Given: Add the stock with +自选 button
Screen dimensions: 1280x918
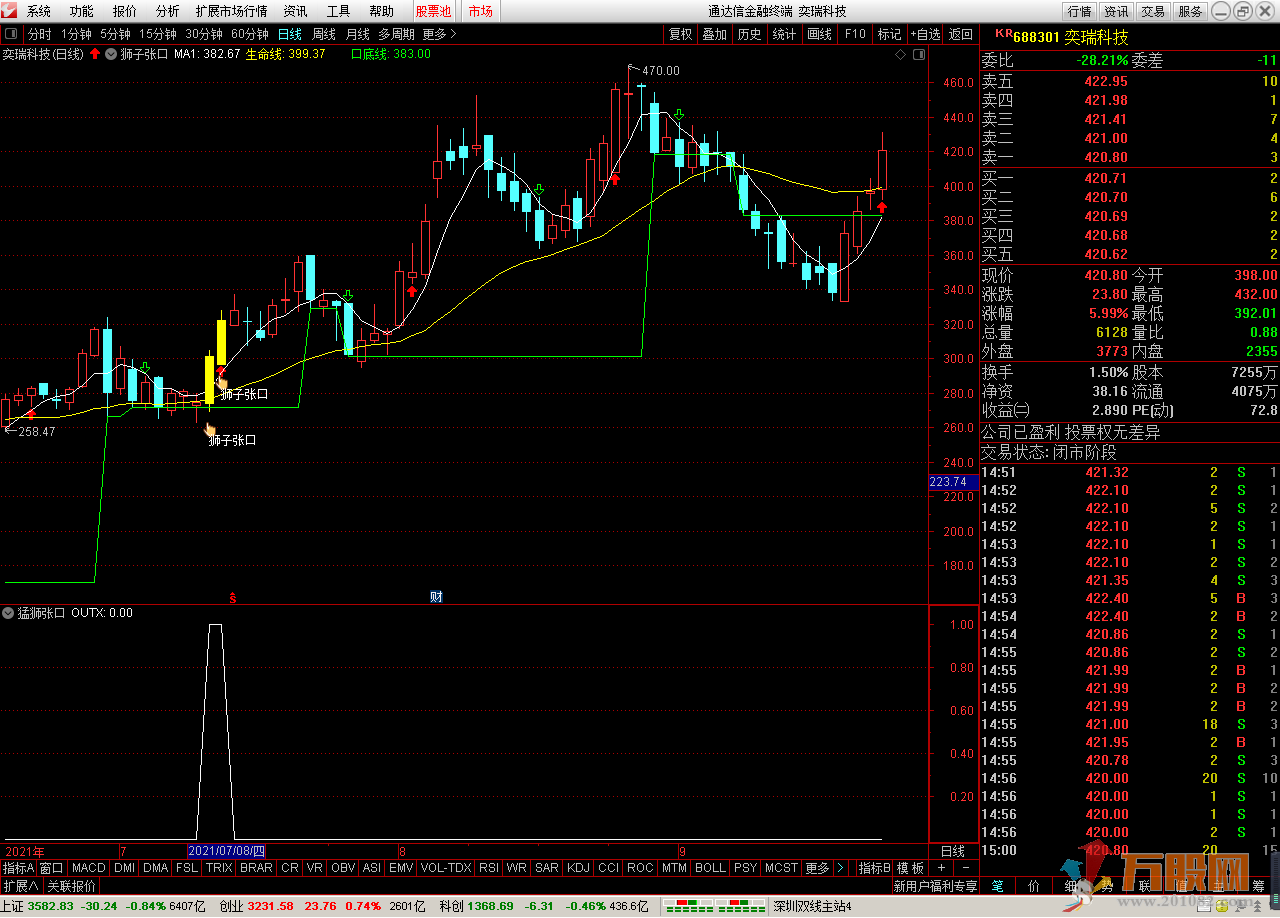Looking at the screenshot, I should (x=925, y=34).
